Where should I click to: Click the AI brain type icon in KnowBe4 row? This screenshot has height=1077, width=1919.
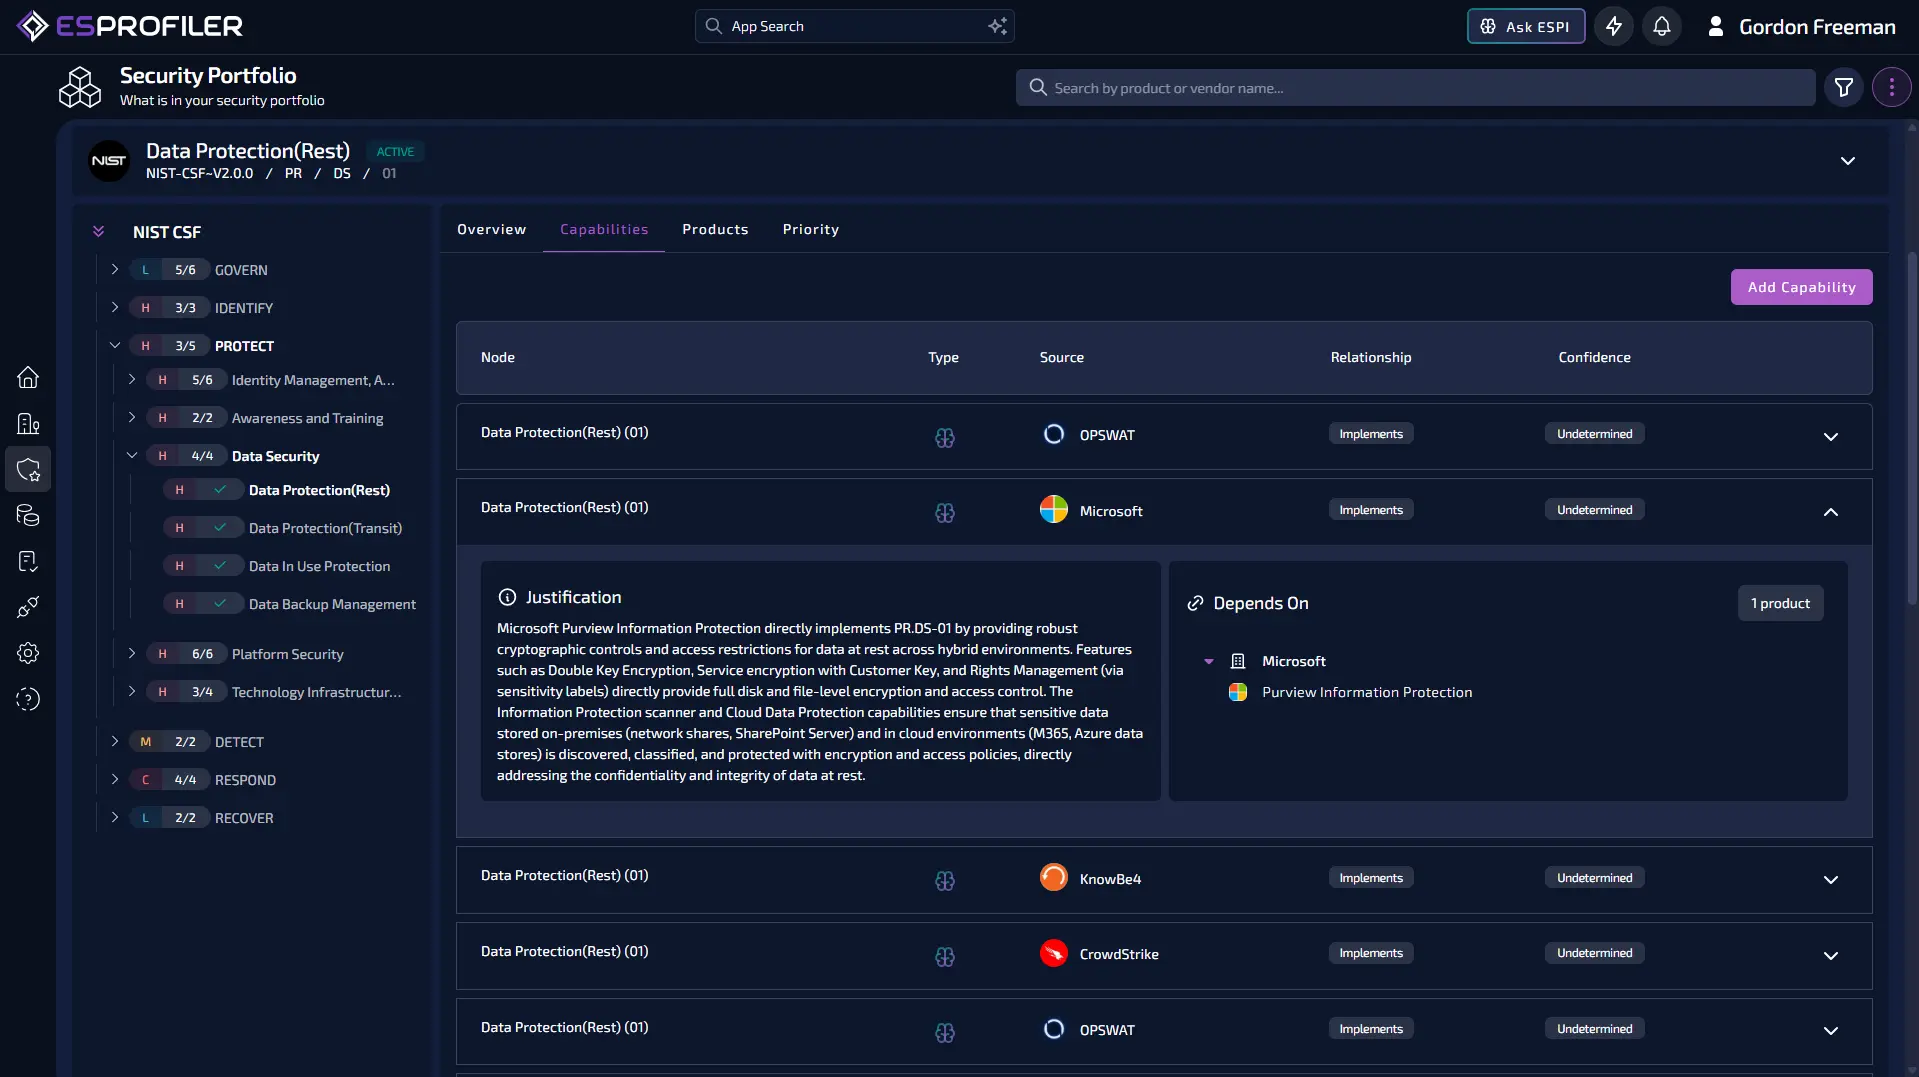click(x=945, y=881)
